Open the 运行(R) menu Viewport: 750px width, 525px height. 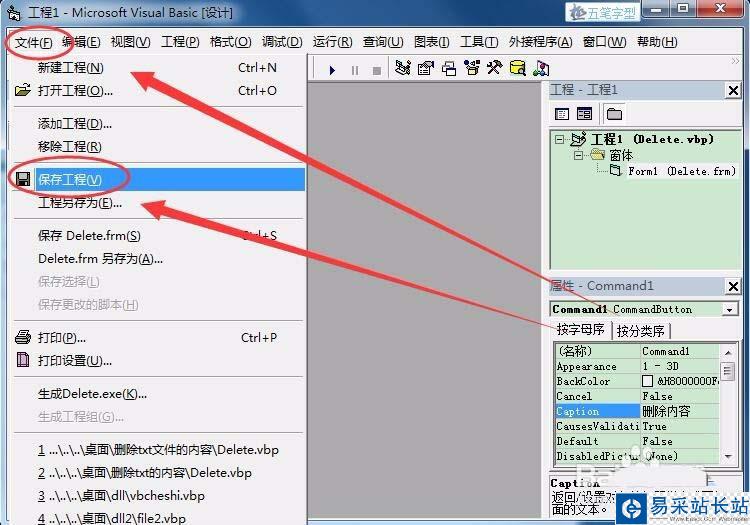point(332,42)
